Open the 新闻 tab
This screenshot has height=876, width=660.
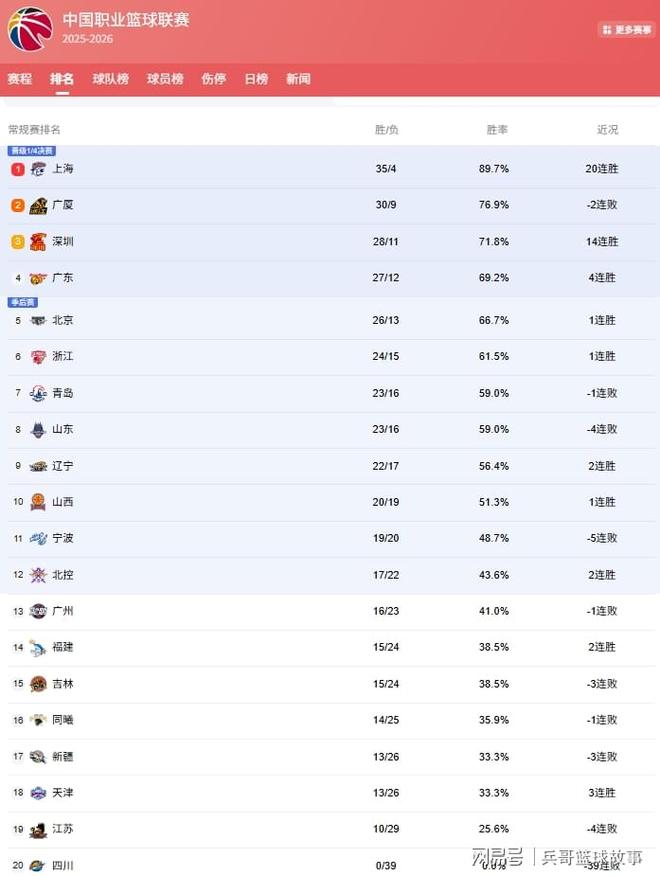(298, 79)
